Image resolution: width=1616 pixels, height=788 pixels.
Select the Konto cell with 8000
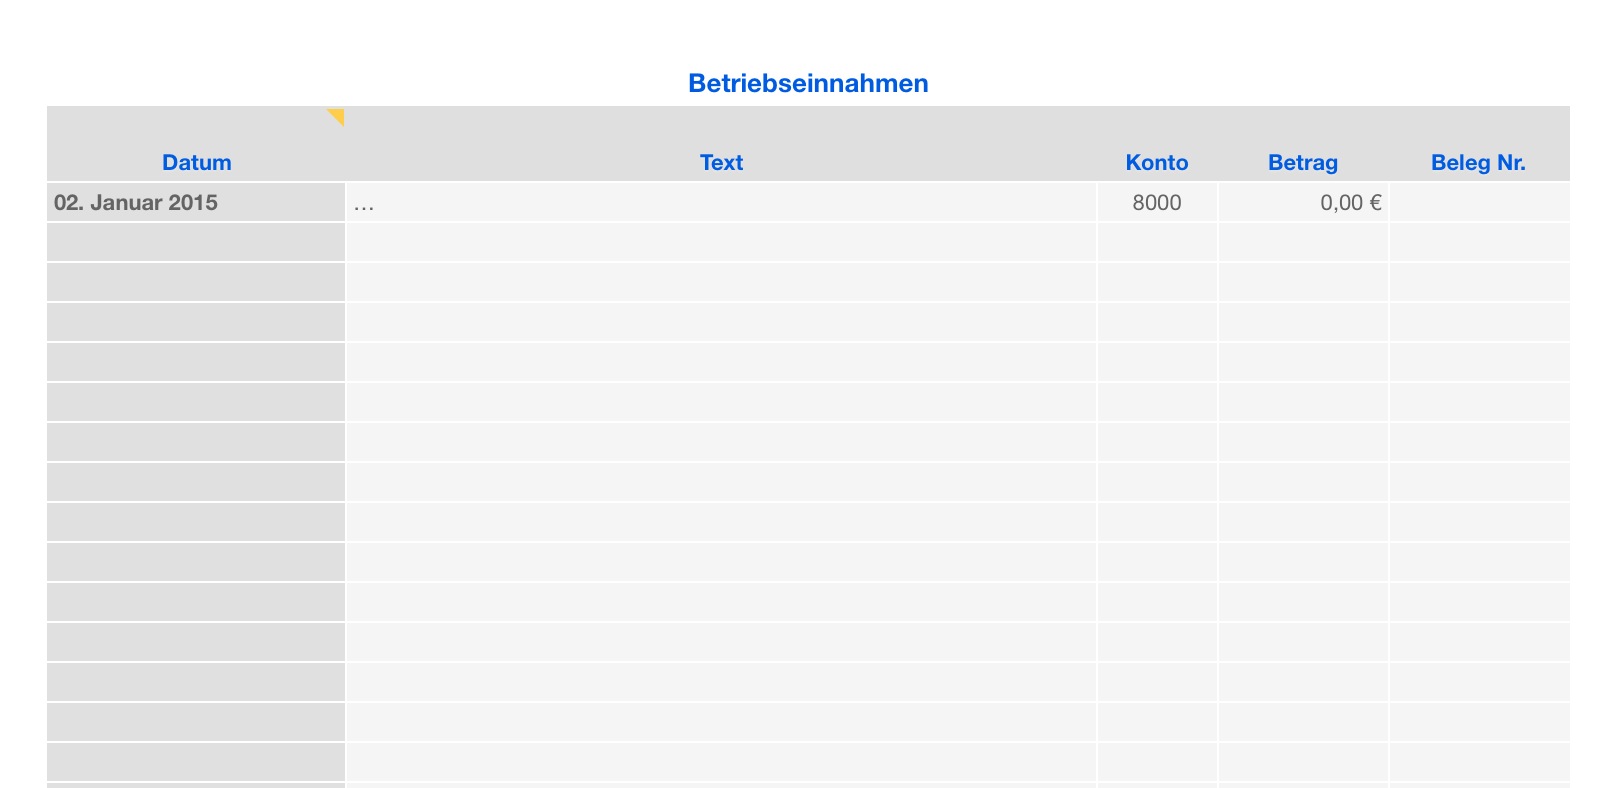(x=1157, y=202)
